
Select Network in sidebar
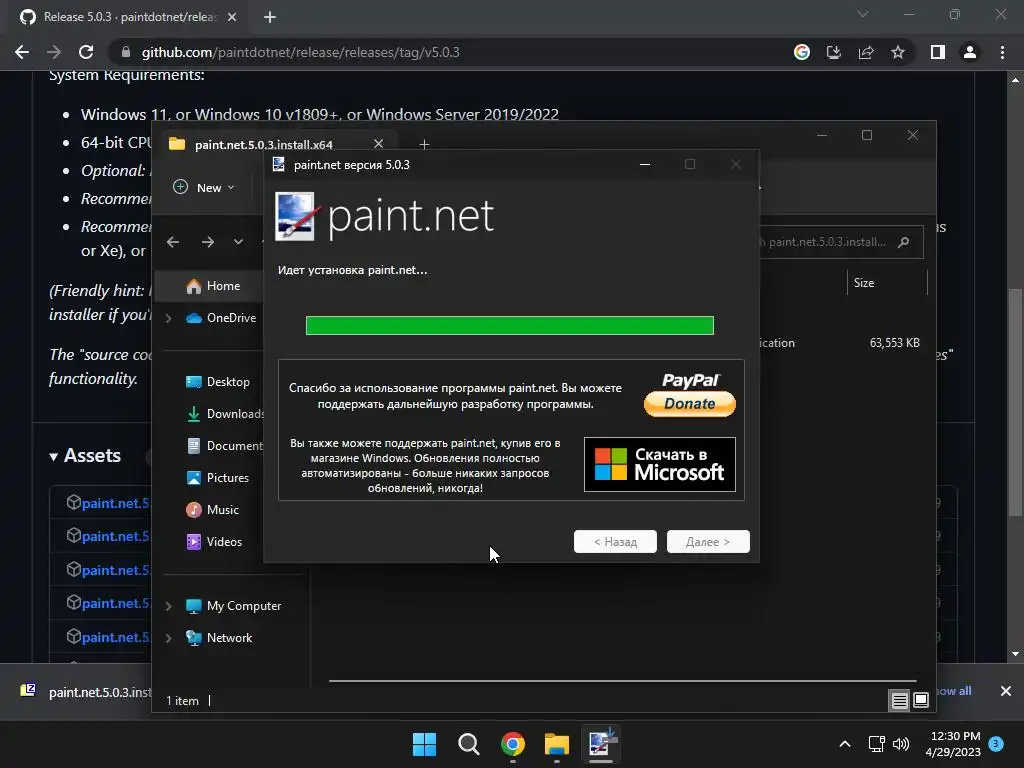[x=219, y=638]
